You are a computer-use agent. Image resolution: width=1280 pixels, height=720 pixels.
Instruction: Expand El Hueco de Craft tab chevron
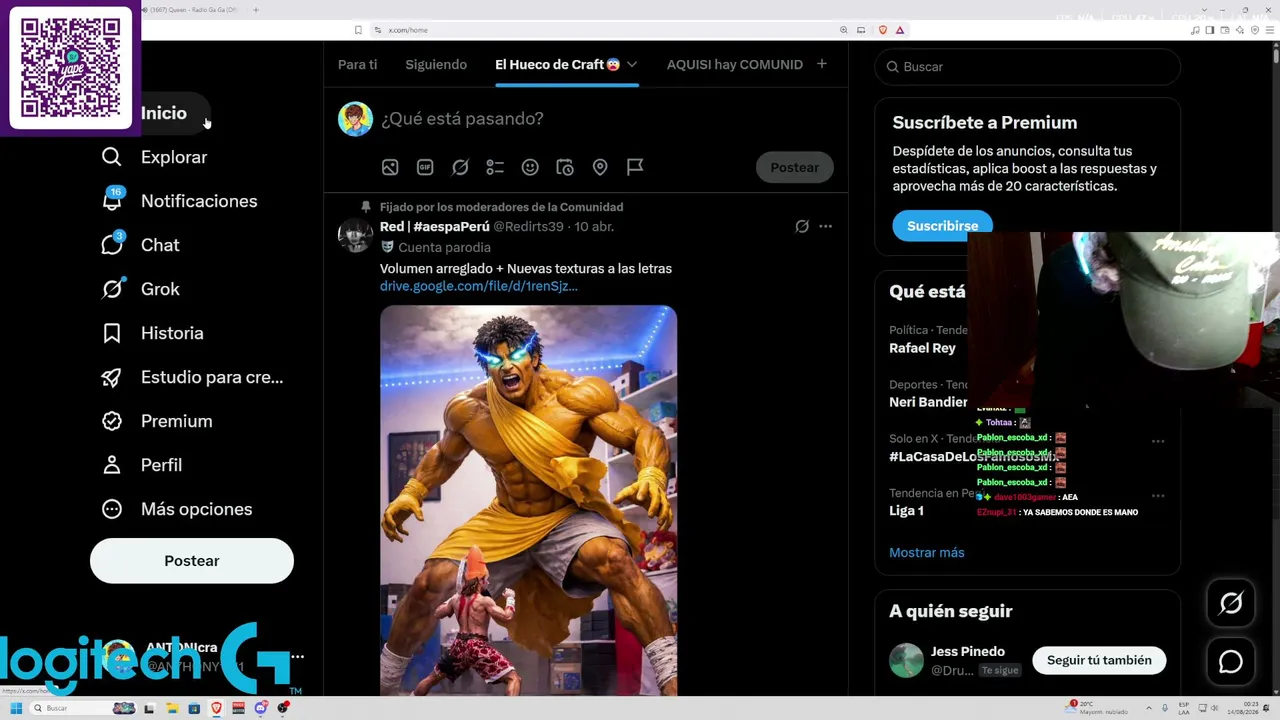click(x=632, y=64)
